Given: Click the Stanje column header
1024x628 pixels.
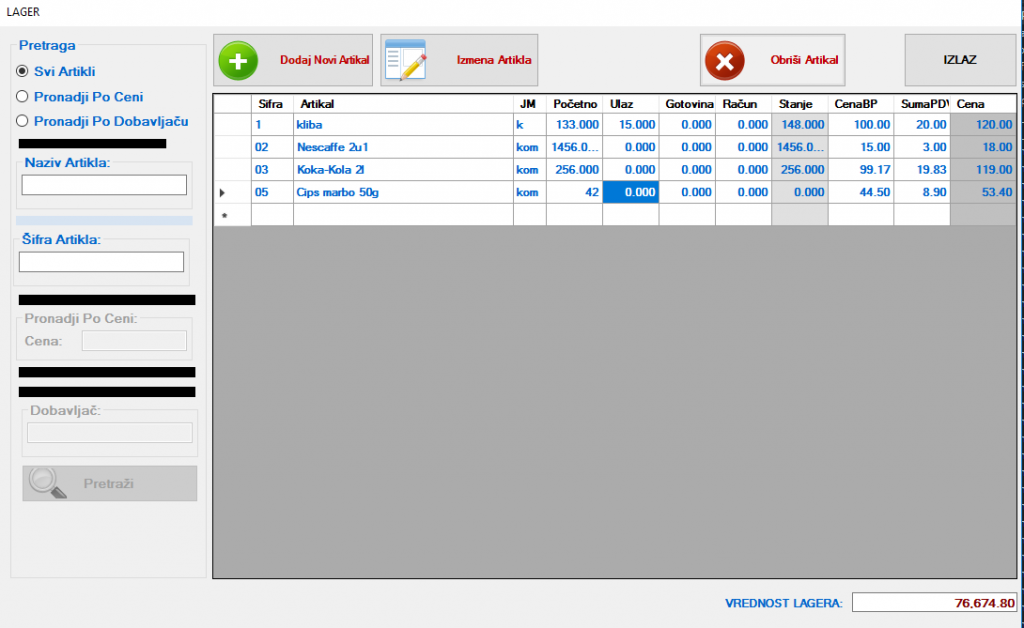Looking at the screenshot, I should [799, 104].
